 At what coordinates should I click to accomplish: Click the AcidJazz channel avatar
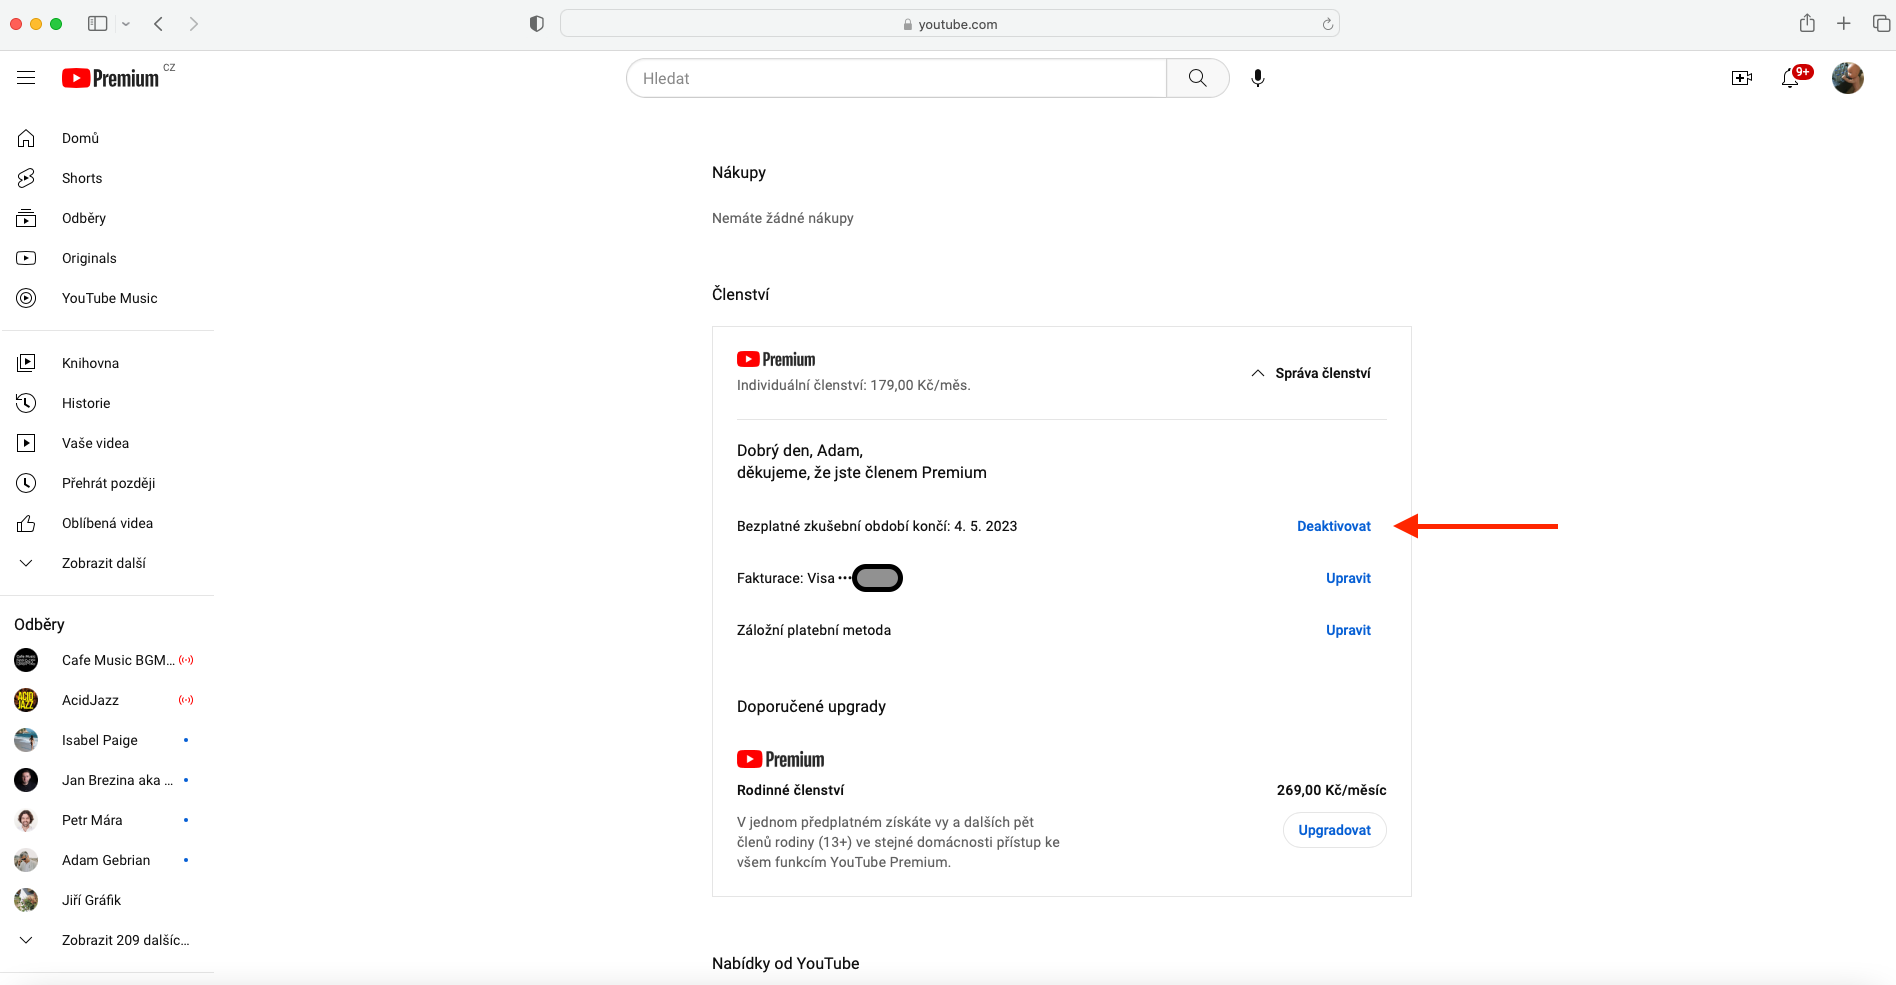tap(26, 700)
